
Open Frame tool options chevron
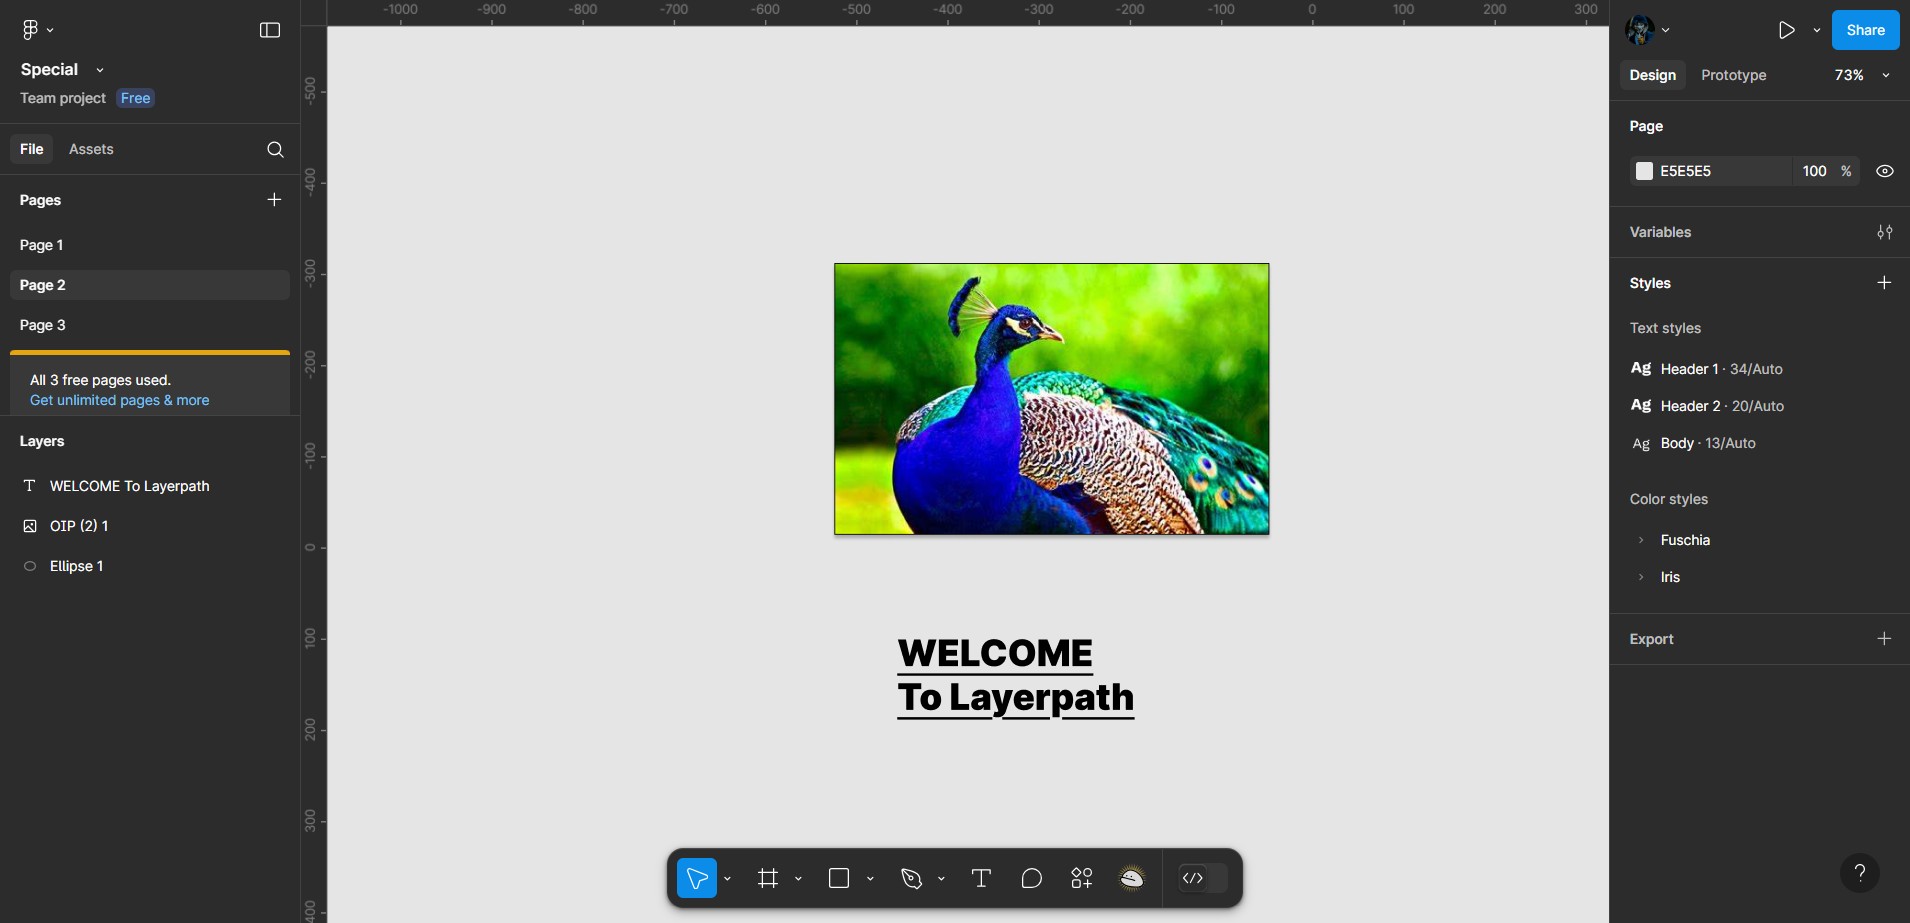coord(798,879)
